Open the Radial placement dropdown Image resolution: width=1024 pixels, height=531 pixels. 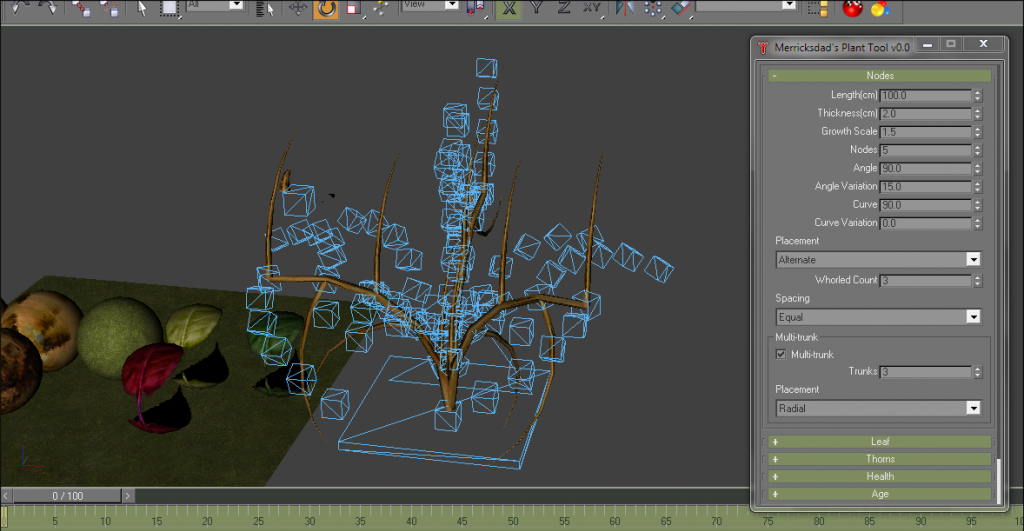[x=878, y=408]
